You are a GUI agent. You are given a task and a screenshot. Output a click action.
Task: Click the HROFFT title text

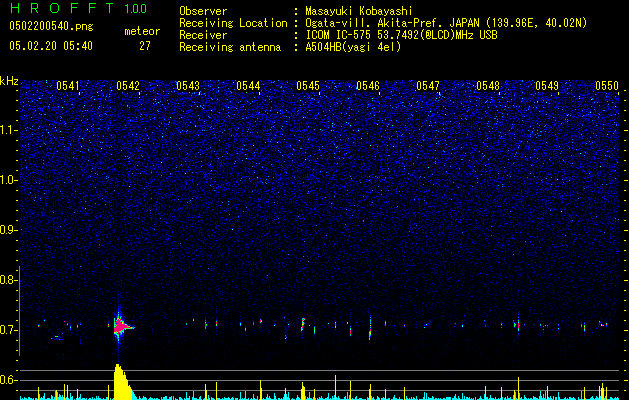click(x=63, y=9)
